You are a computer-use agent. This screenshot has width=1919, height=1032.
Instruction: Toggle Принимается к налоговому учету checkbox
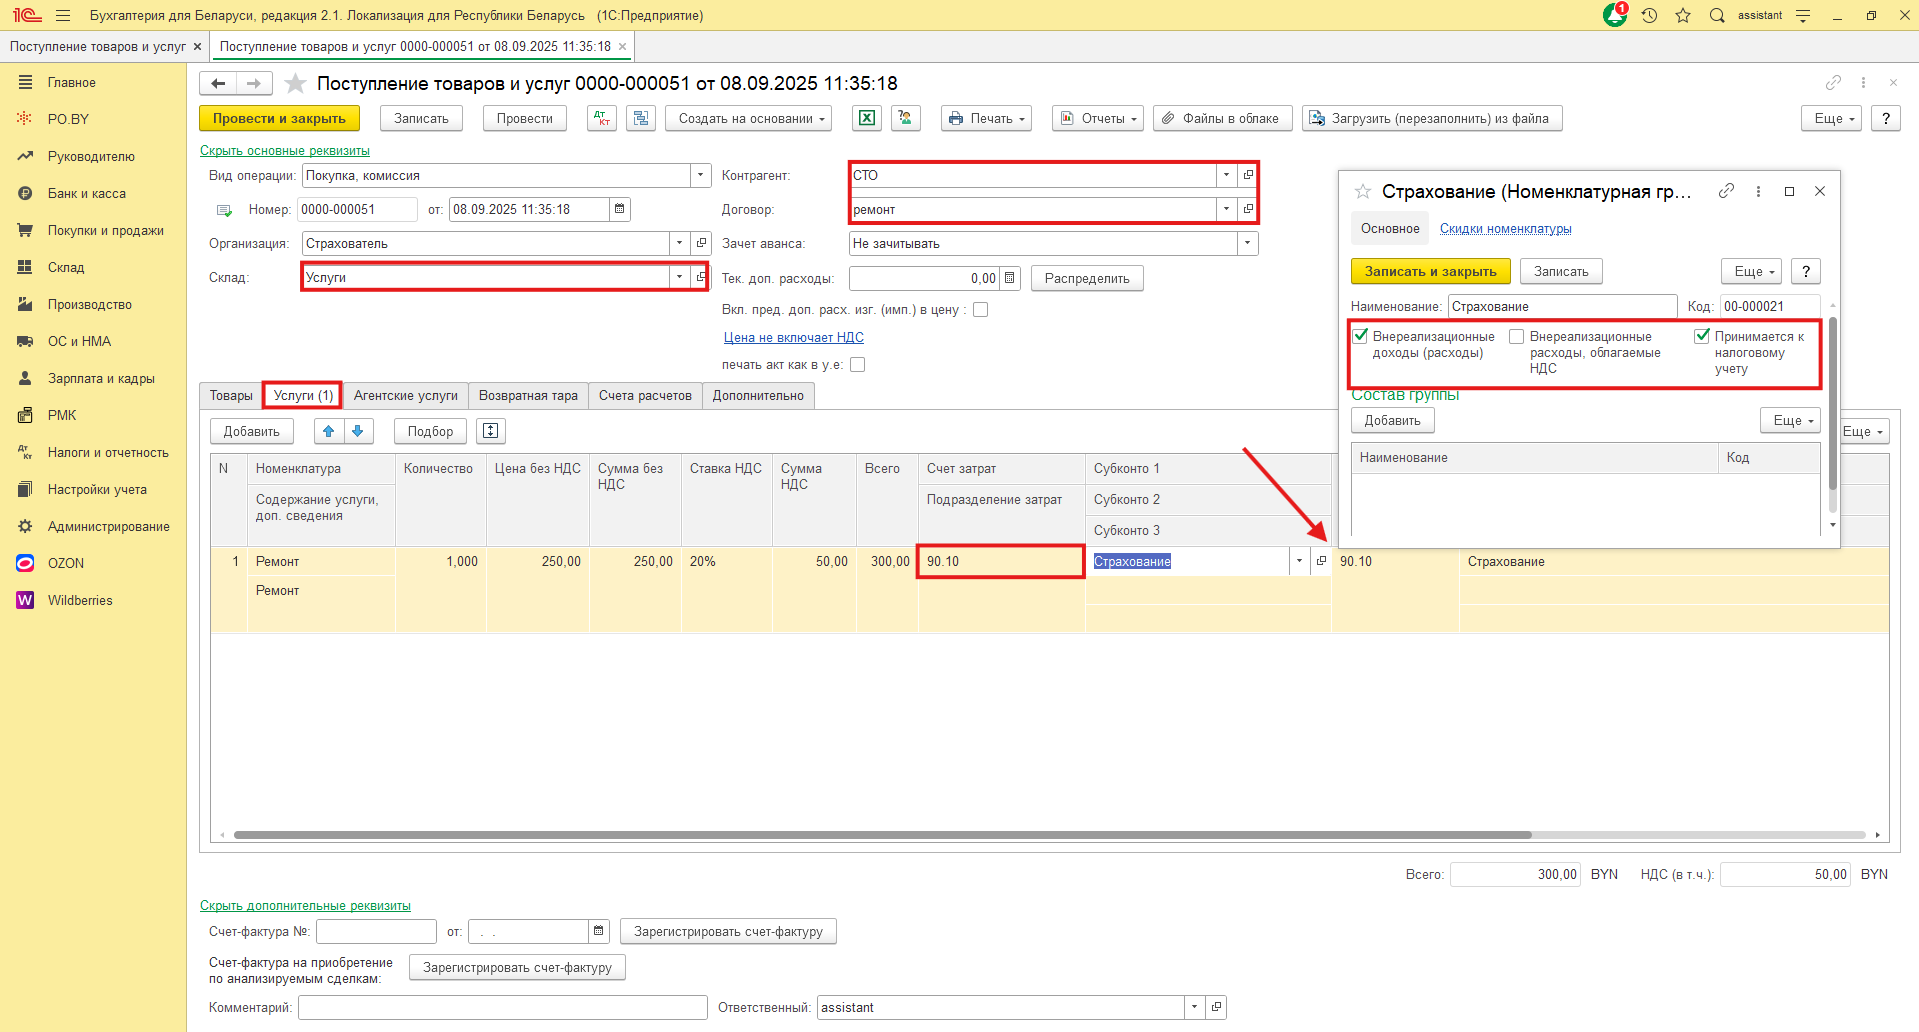click(1702, 336)
